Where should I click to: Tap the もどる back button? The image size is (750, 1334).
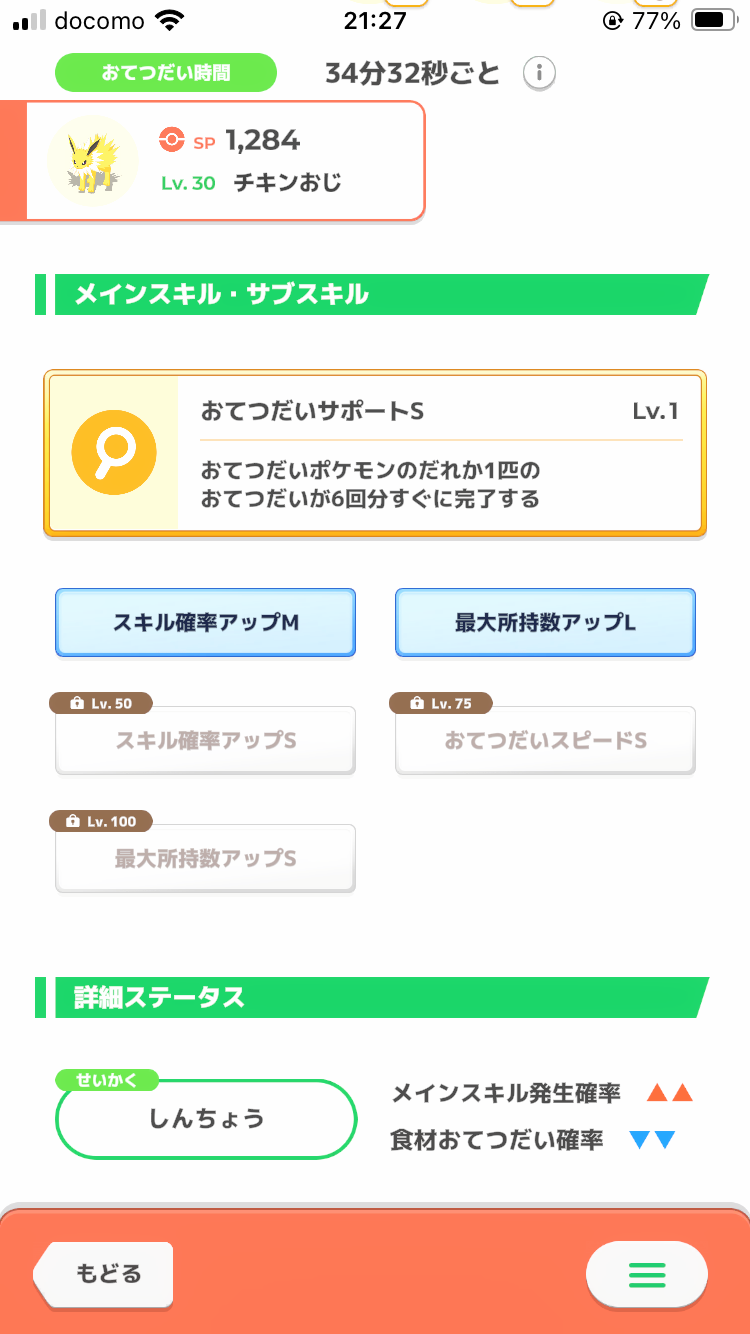coord(104,1274)
